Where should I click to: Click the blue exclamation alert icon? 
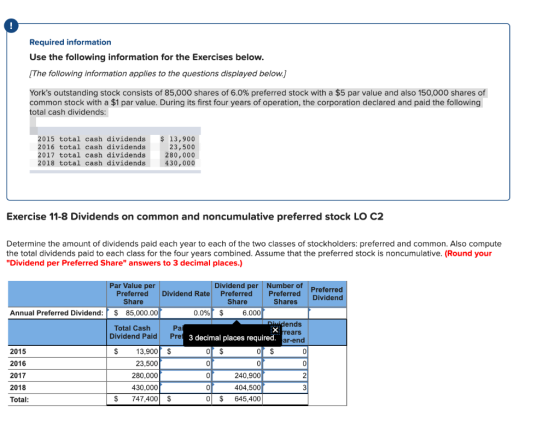(x=11, y=26)
